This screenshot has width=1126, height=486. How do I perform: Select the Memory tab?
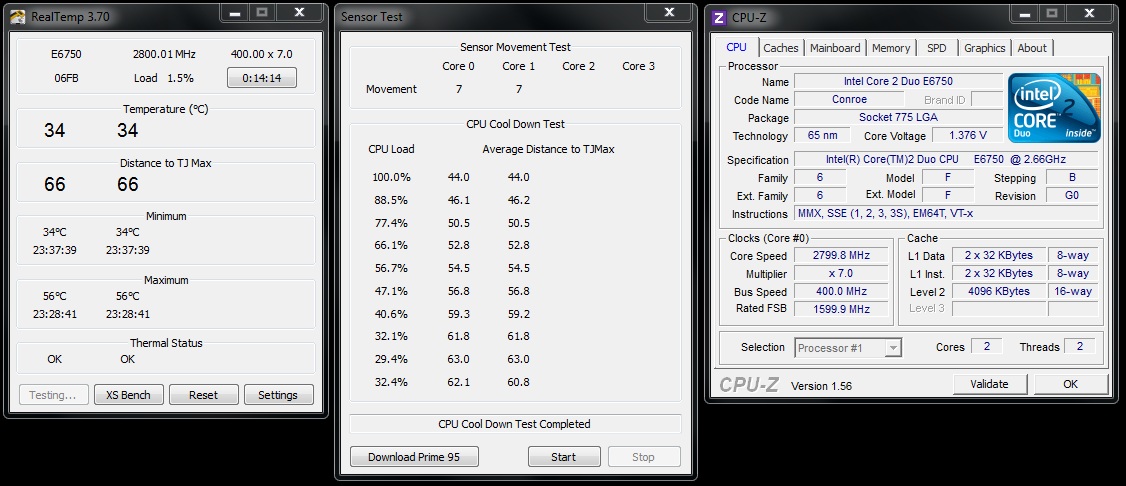(891, 48)
